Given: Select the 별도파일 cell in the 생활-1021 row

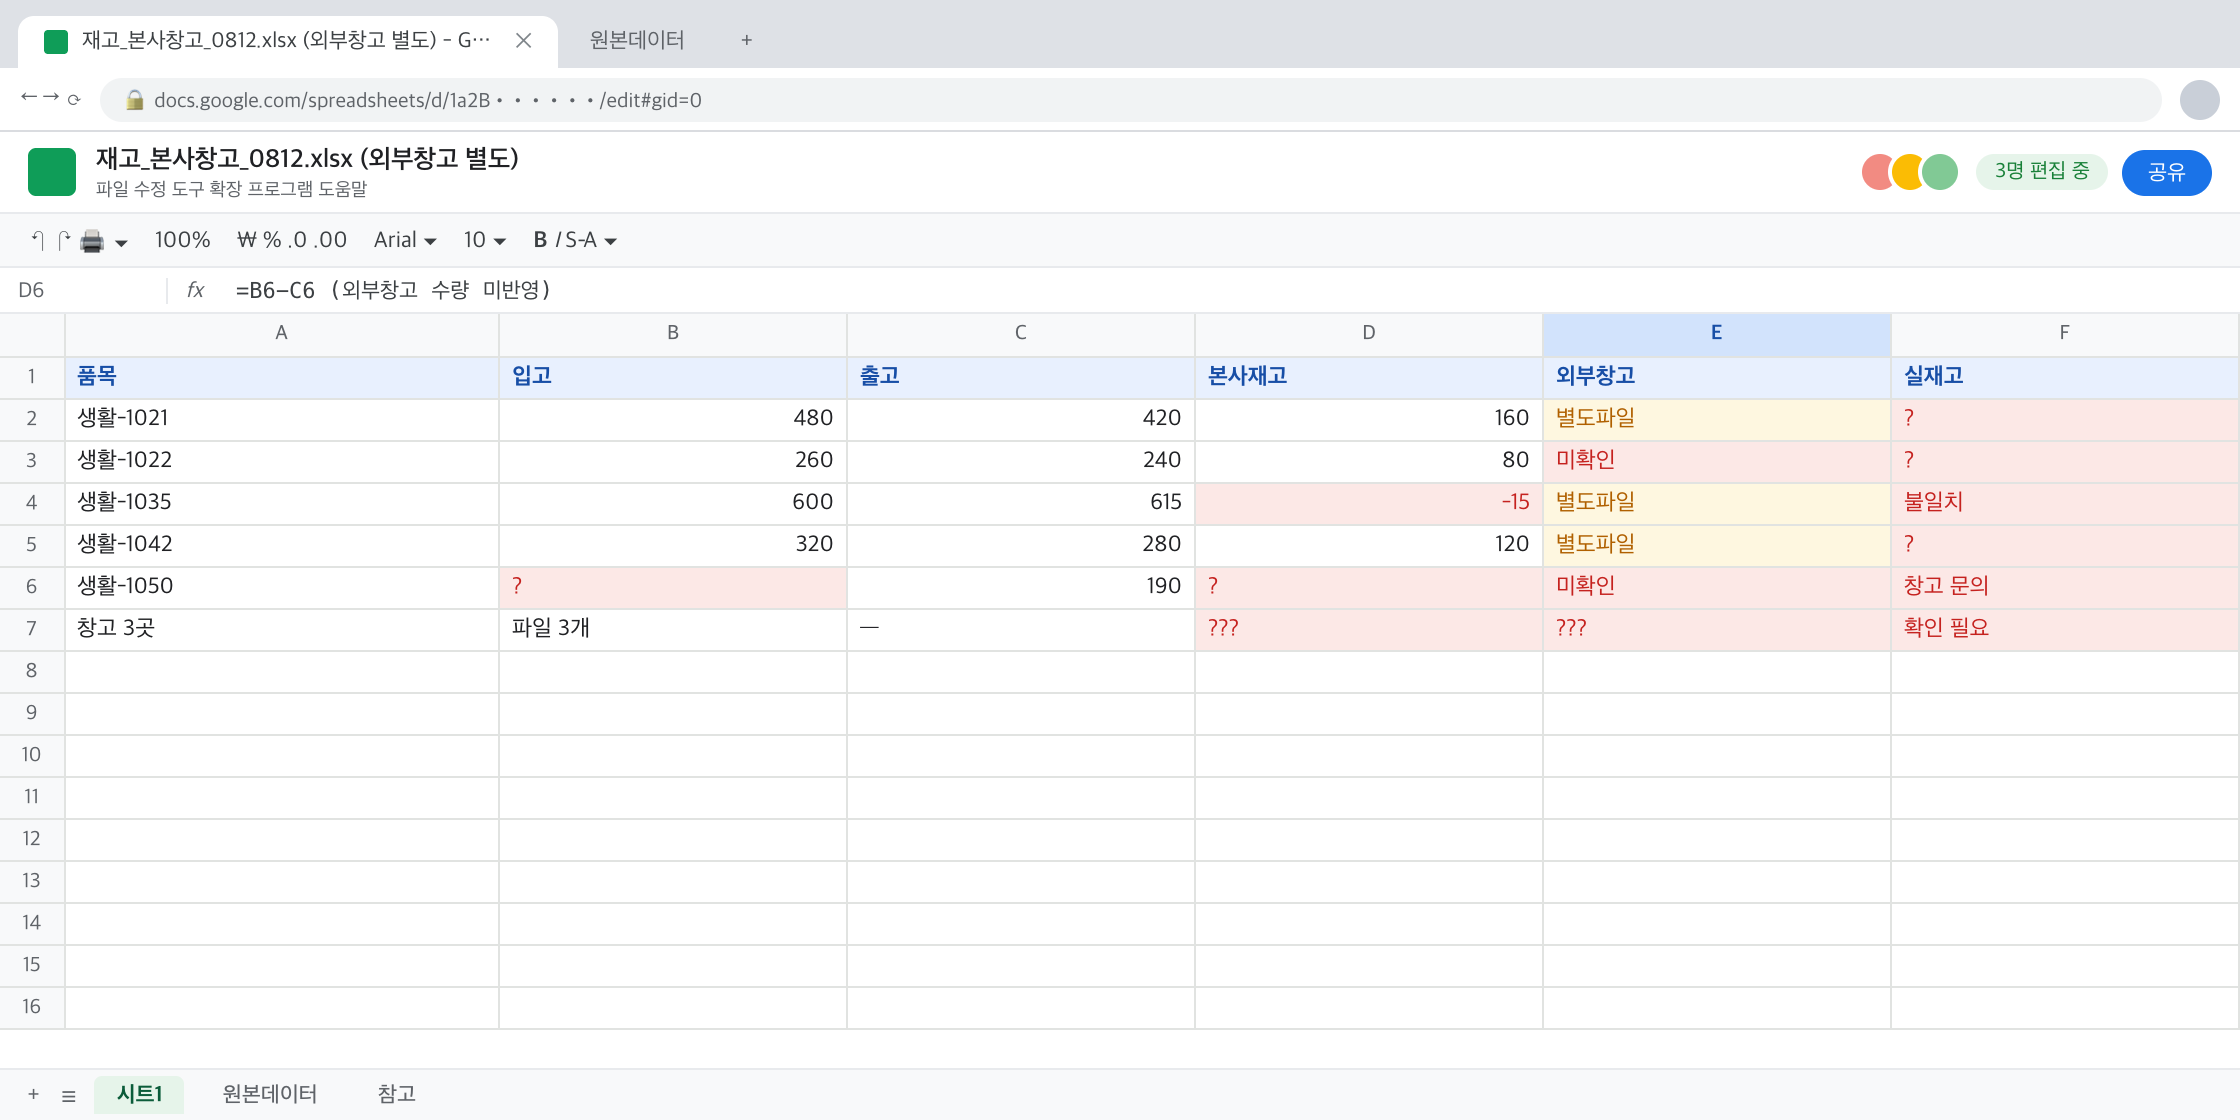Looking at the screenshot, I should (1716, 418).
